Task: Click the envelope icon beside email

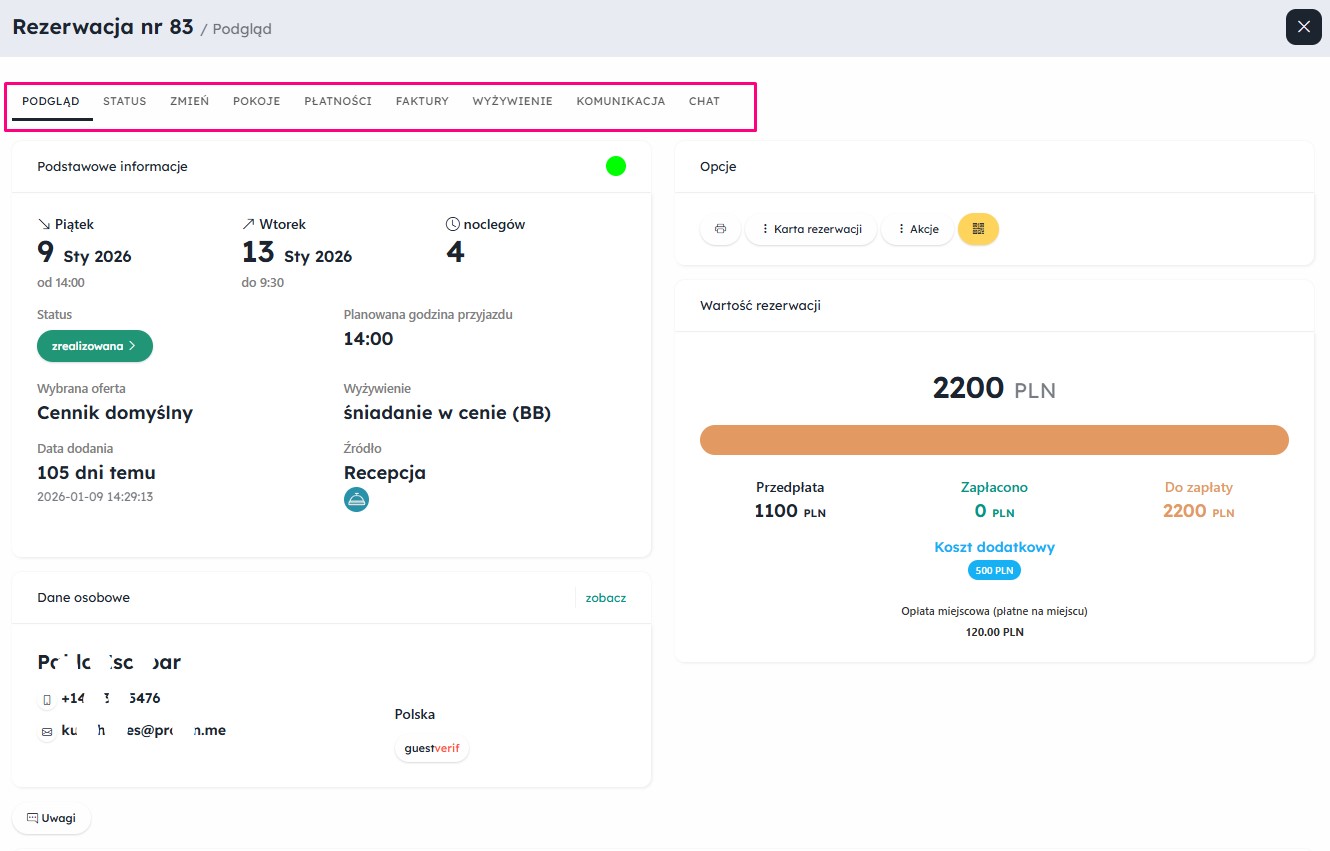Action: [47, 732]
